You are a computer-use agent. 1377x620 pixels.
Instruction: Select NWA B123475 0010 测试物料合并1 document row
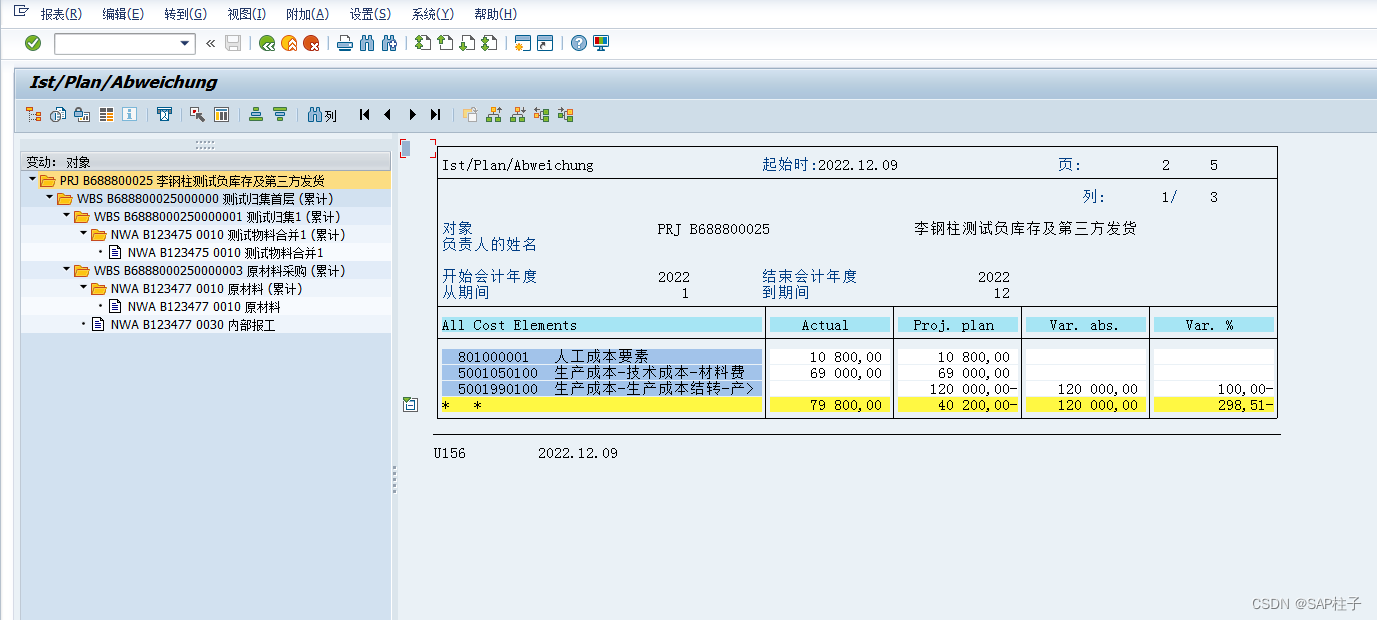[x=206, y=252]
